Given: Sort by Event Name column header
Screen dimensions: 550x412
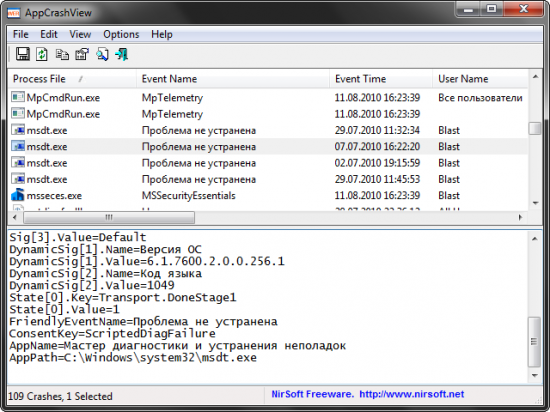Looking at the screenshot, I should tap(233, 79).
